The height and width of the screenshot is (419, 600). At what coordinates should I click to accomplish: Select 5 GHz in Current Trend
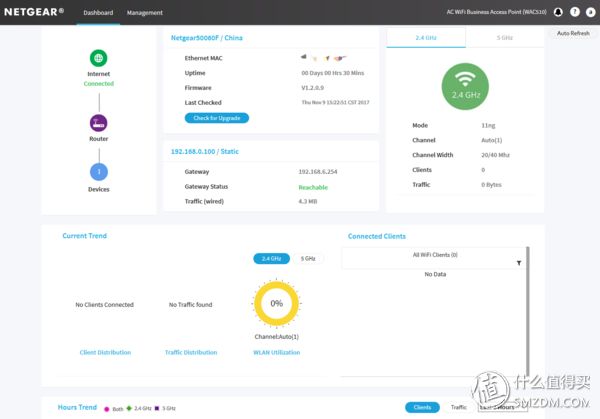point(308,259)
